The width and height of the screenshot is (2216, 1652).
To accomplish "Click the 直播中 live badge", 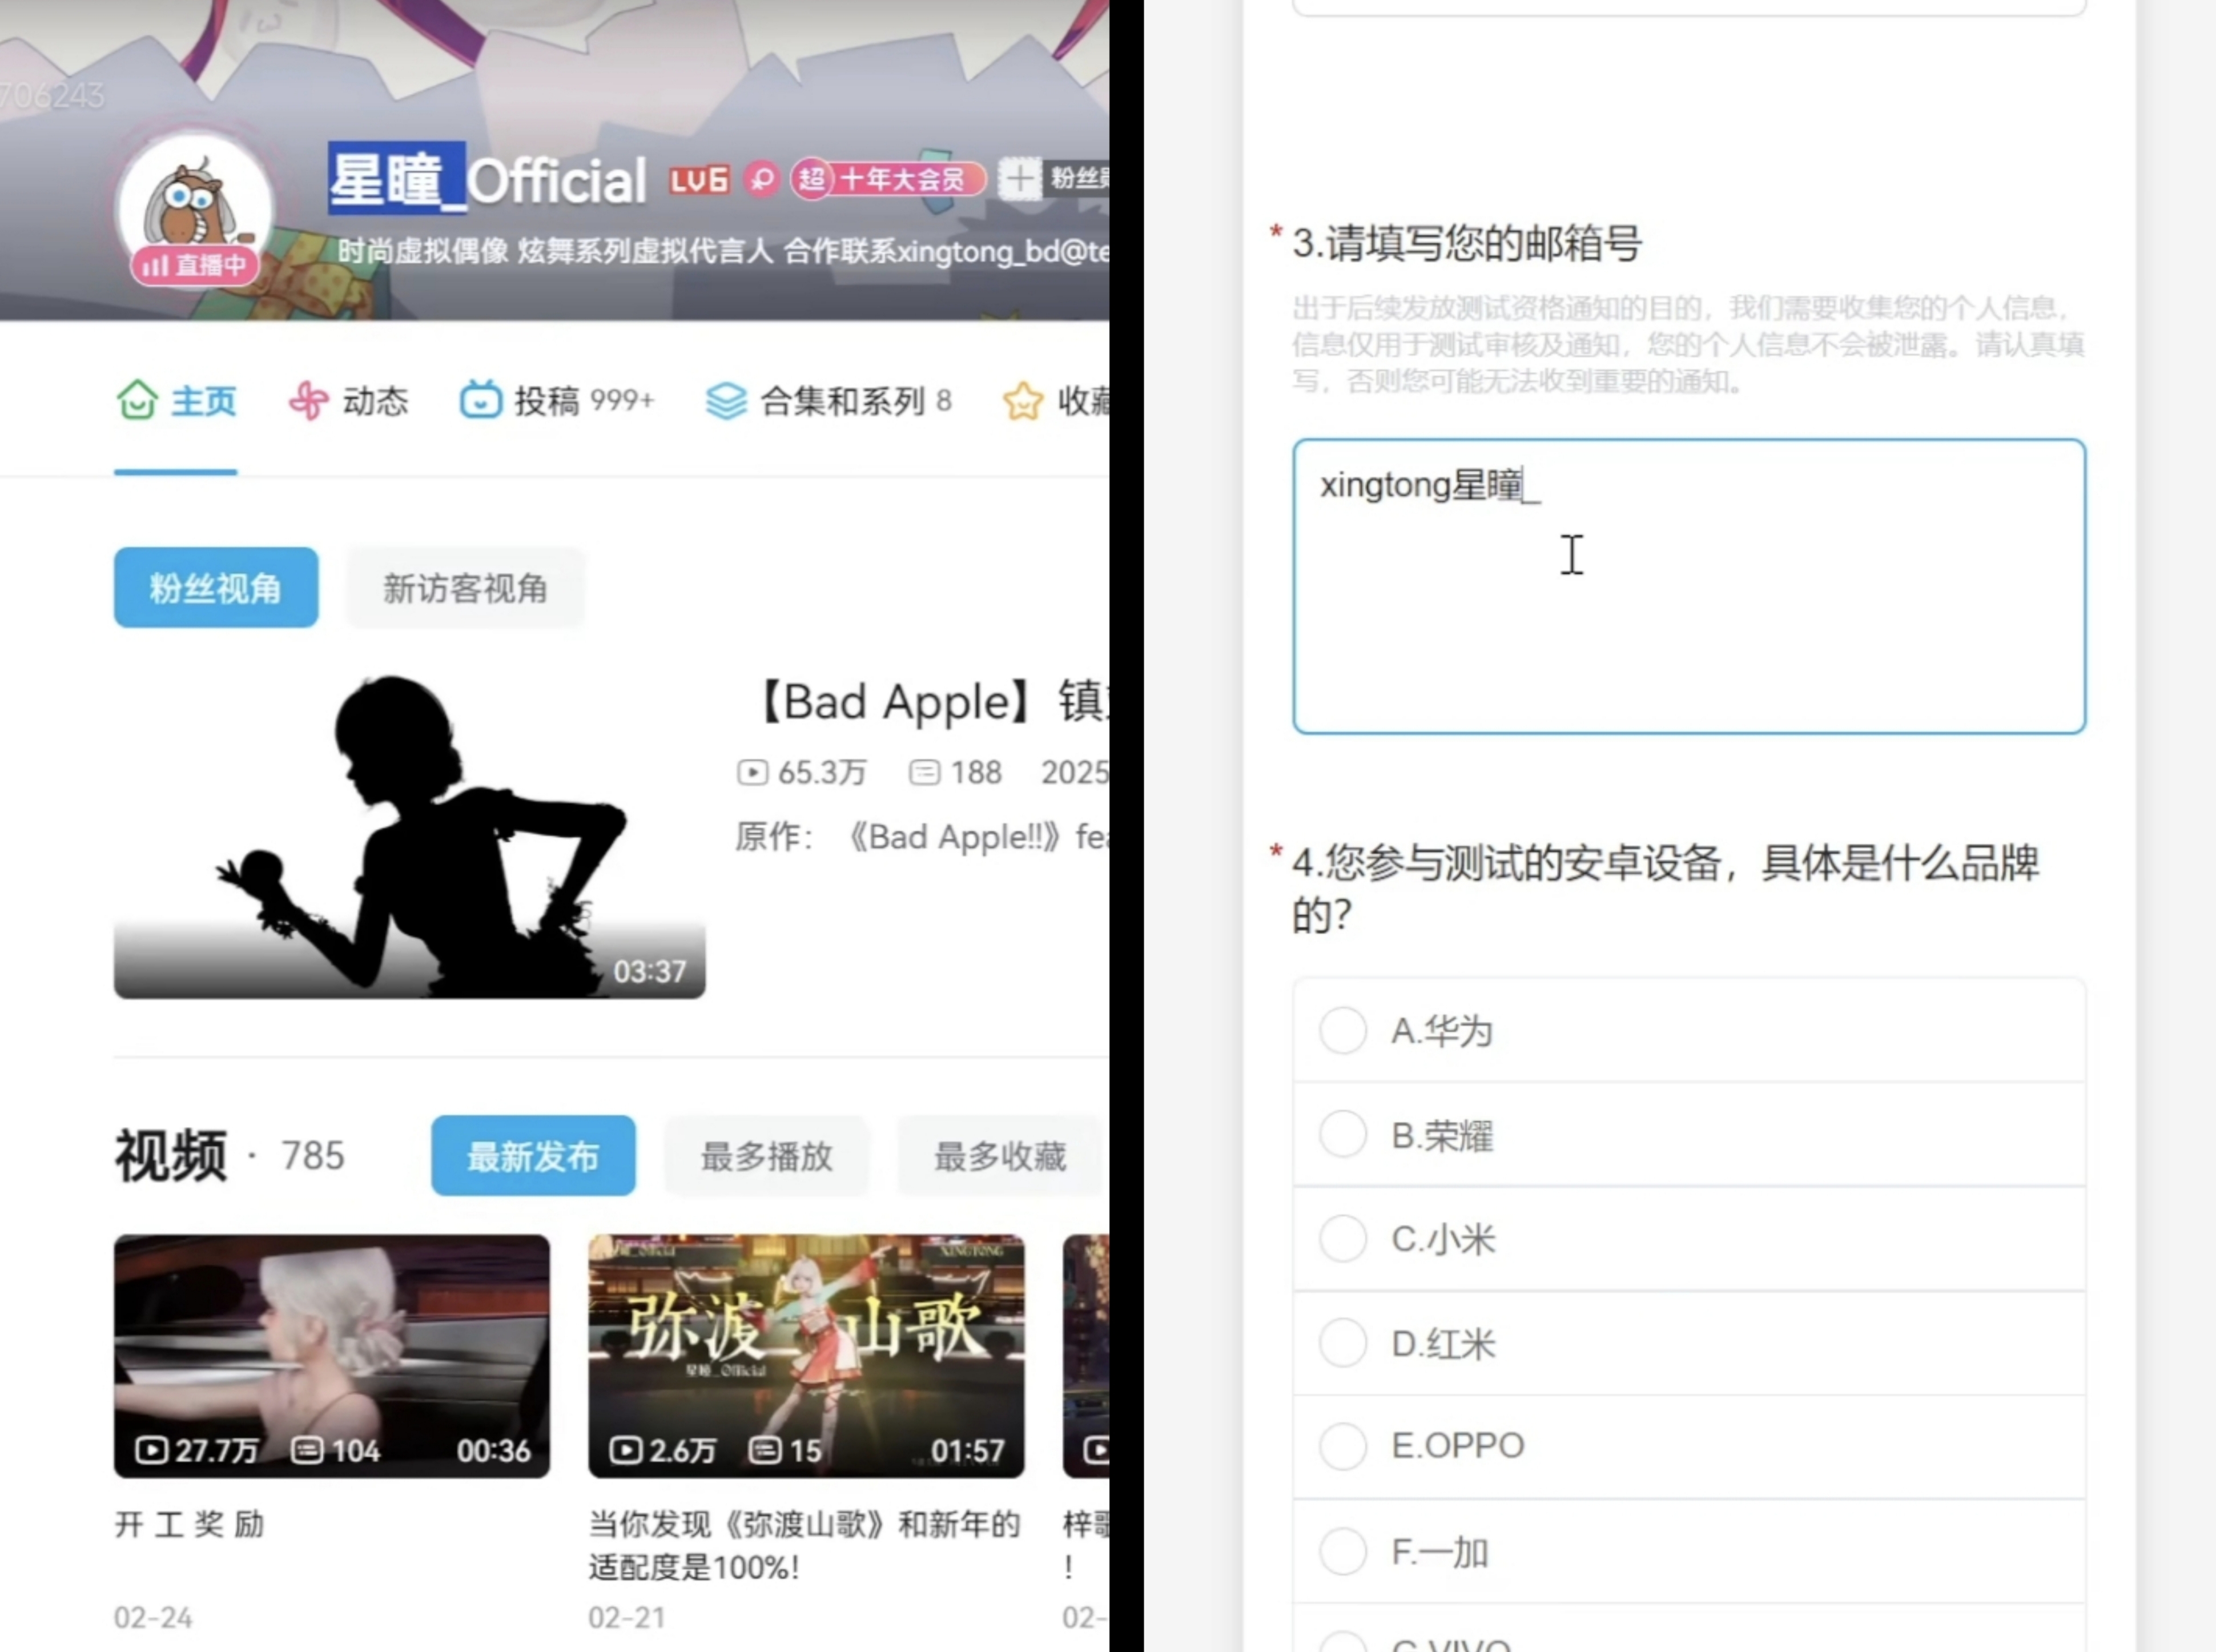I will pos(194,265).
